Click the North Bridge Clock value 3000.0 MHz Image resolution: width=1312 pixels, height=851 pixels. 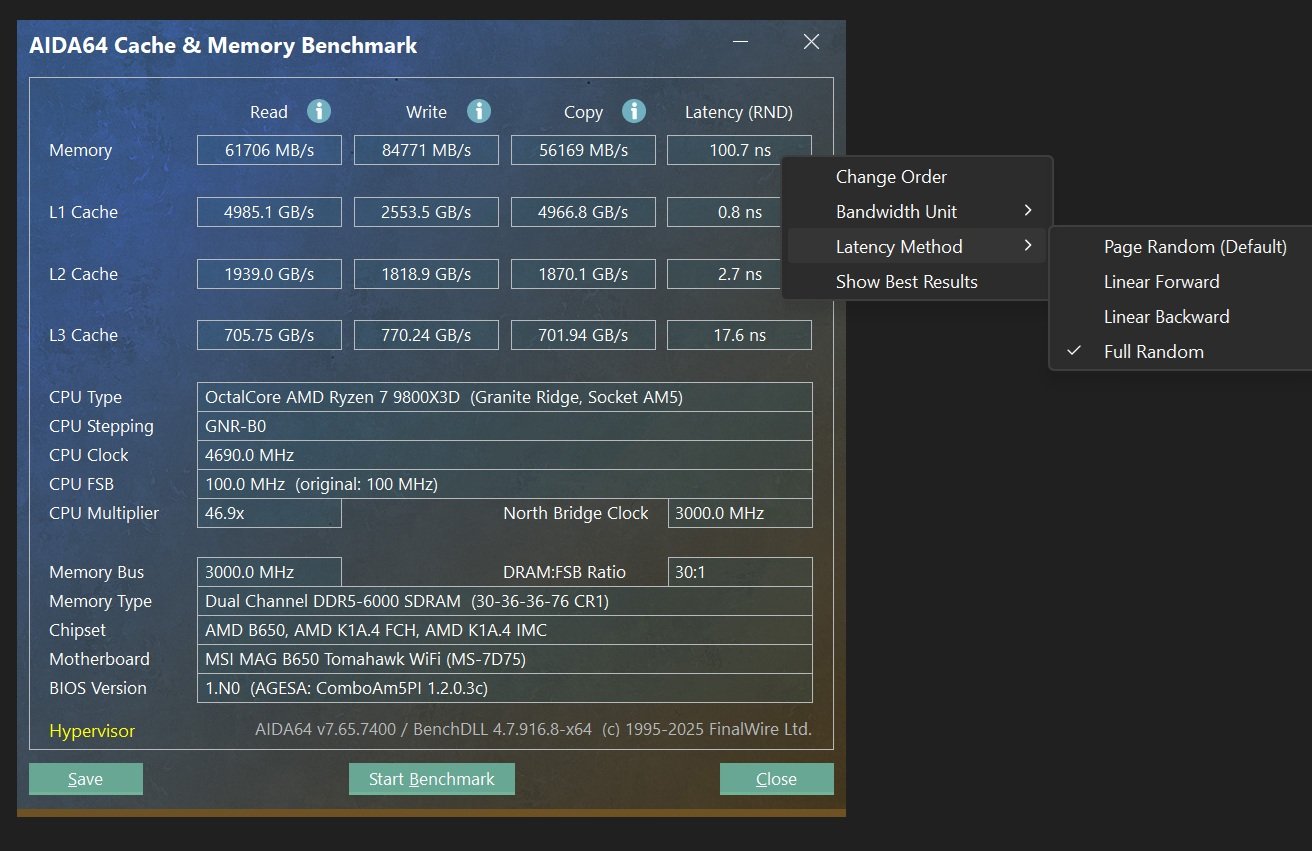point(739,513)
